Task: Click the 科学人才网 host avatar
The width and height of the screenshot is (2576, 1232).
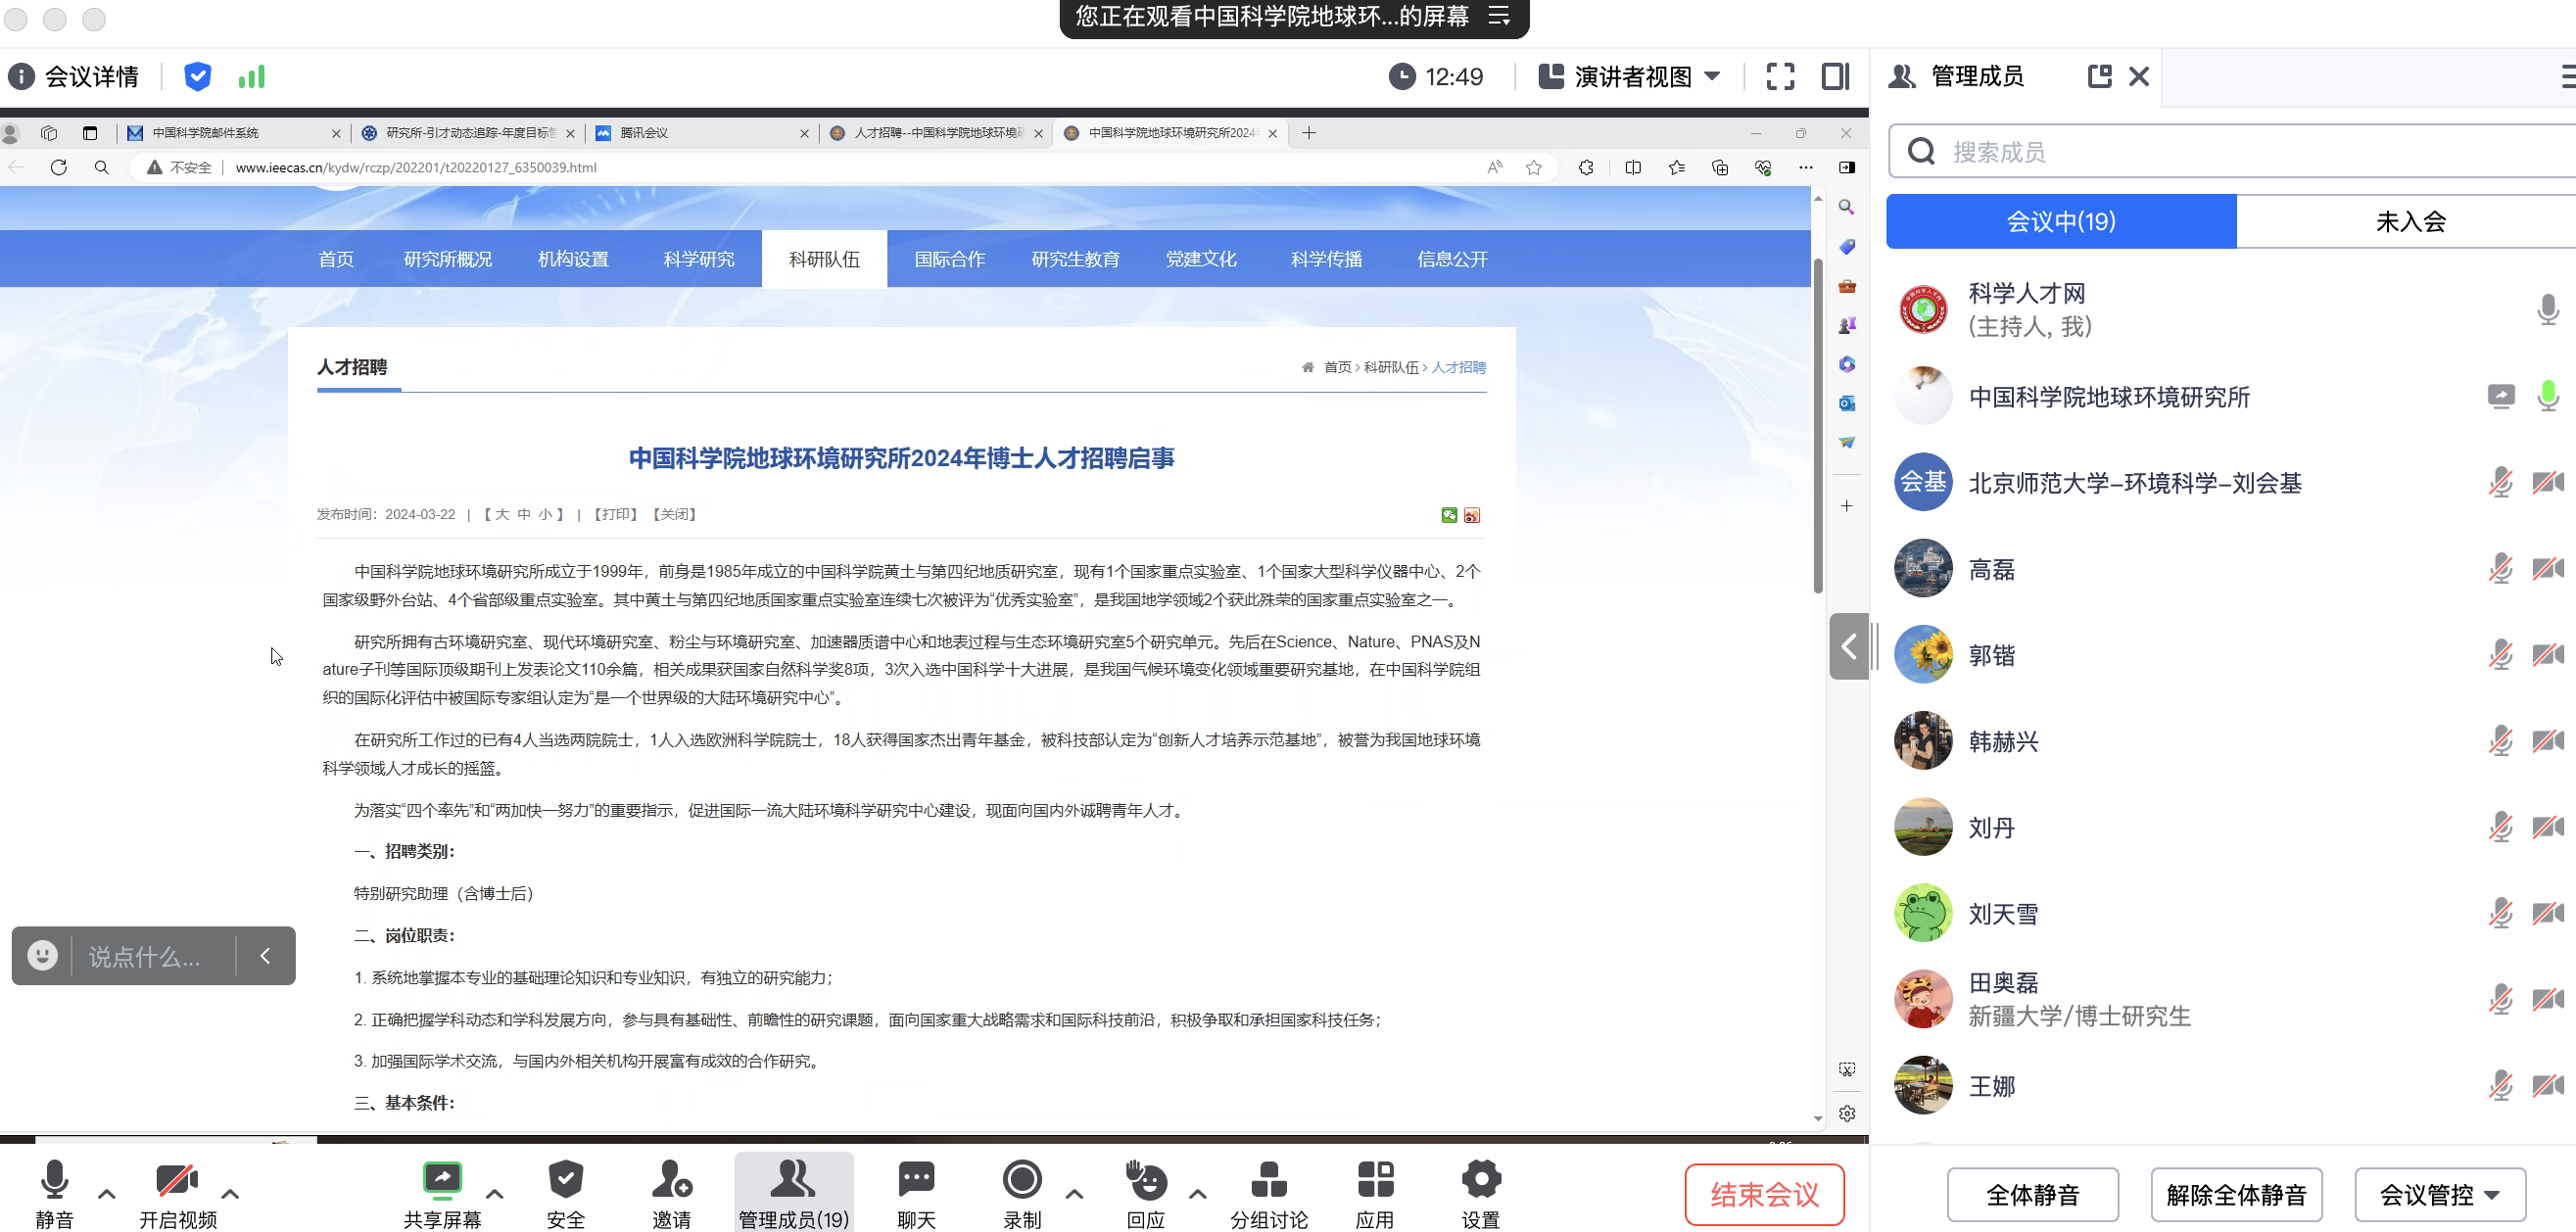Action: 1922,310
